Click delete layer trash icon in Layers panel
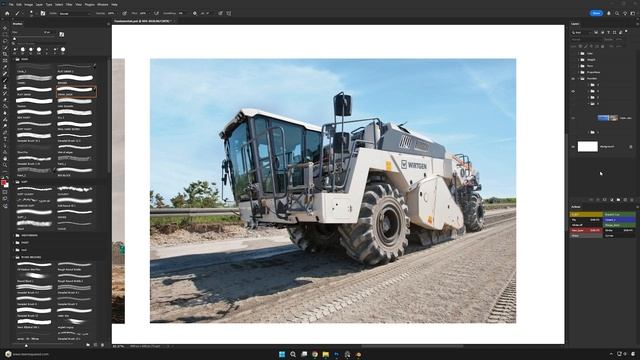 pos(632,200)
